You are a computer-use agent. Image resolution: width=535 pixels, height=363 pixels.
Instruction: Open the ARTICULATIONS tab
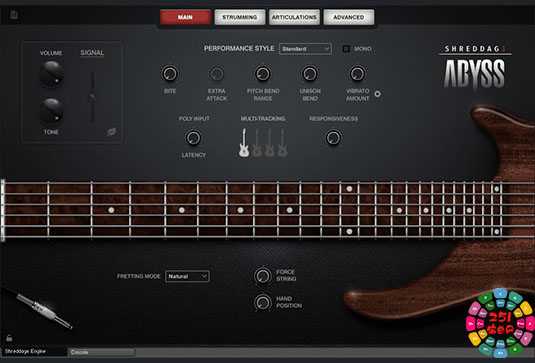tap(294, 17)
